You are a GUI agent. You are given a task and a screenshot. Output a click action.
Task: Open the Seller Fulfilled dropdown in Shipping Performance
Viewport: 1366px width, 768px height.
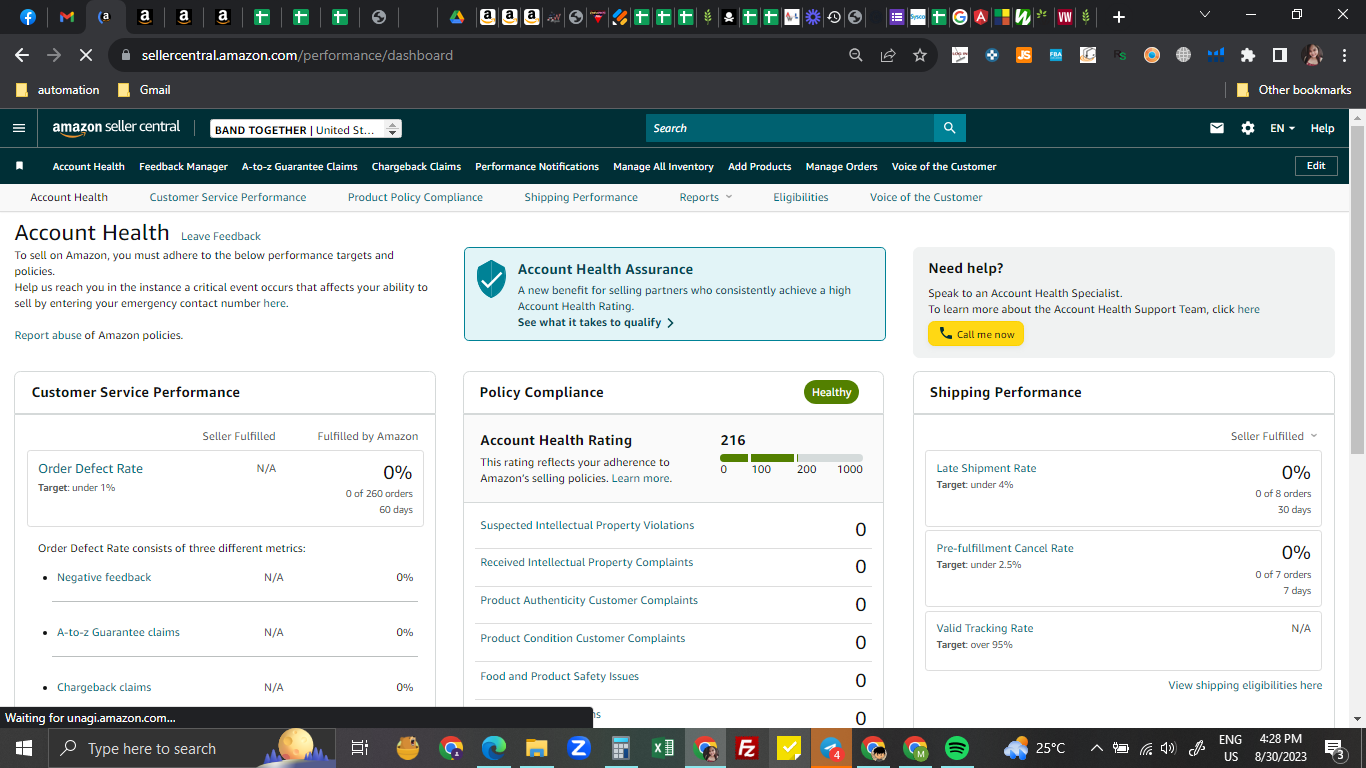[x=1274, y=436]
